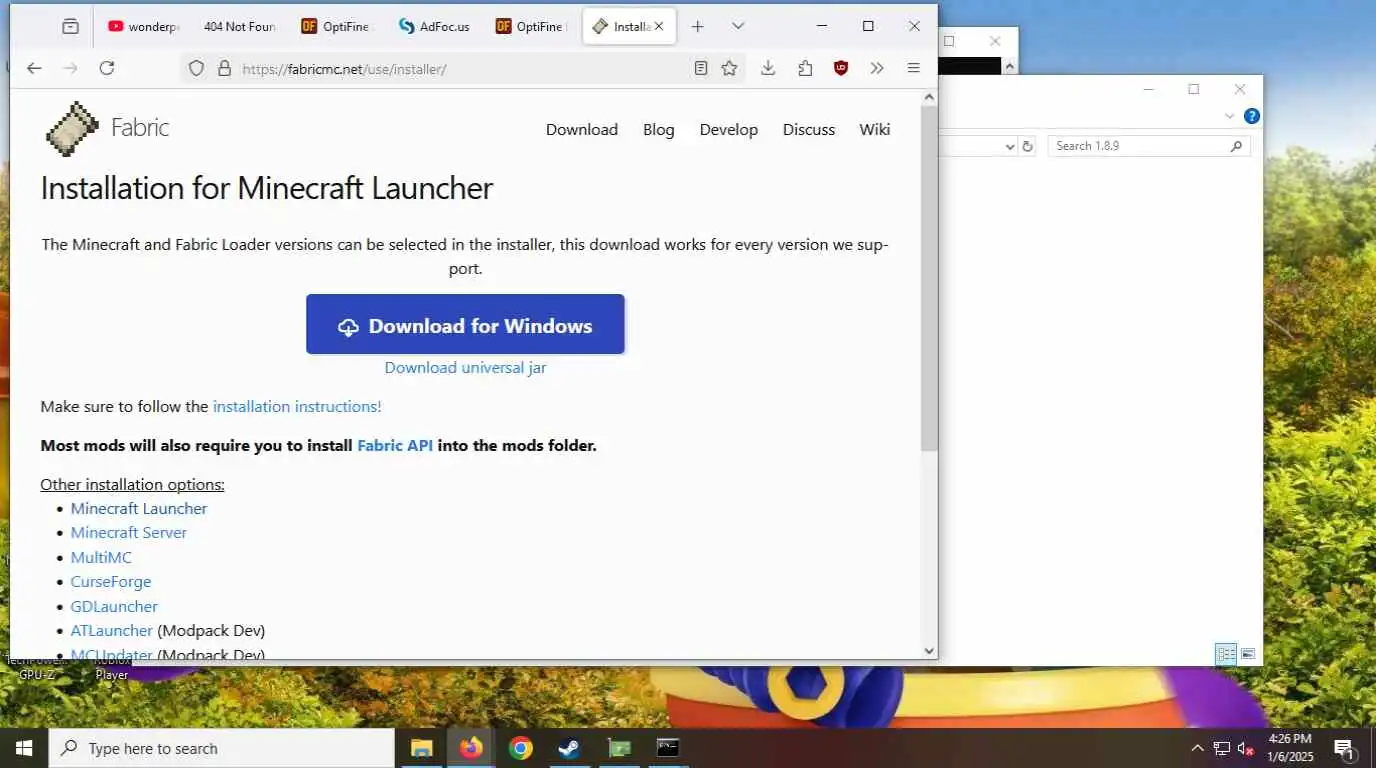Click the uBlock Origin shield icon

click(x=841, y=68)
